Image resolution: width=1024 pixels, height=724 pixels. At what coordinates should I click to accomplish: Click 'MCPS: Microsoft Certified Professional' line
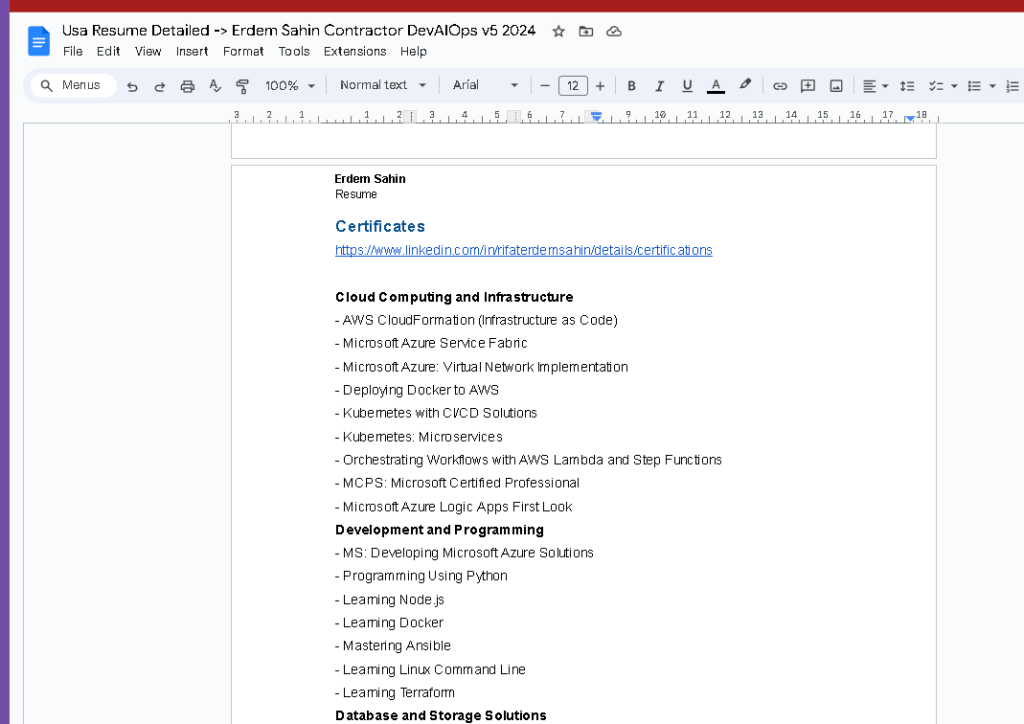coord(457,482)
